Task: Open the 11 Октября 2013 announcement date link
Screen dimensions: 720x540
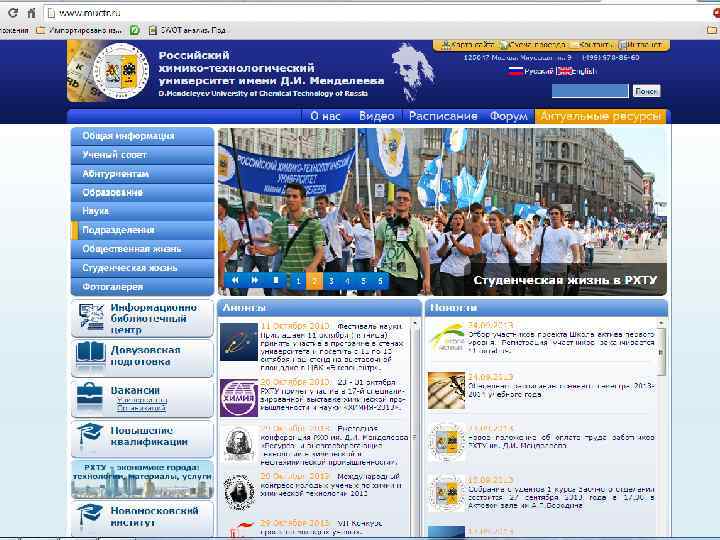Action: point(295,326)
